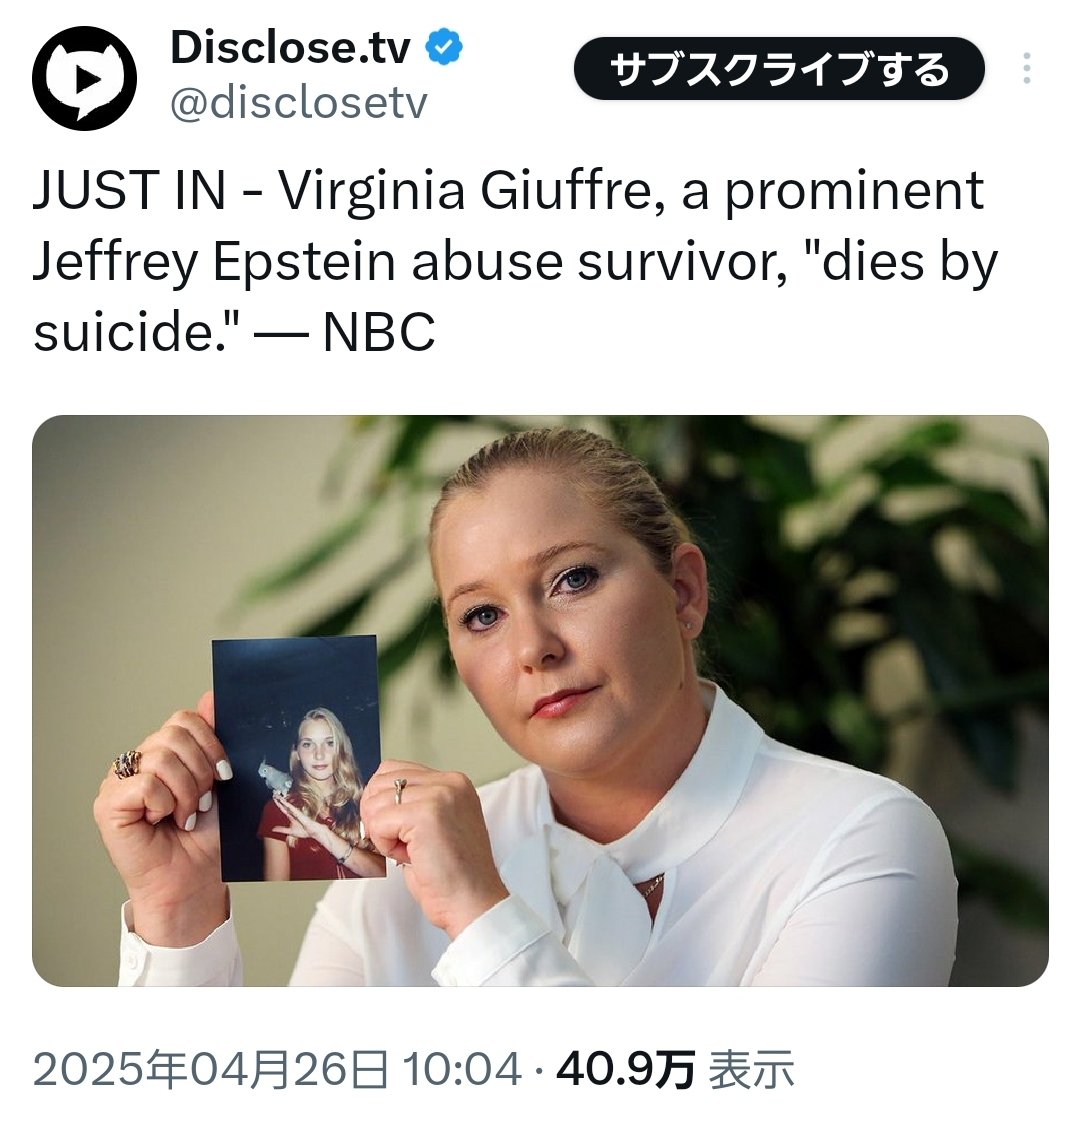Click the play-triangle logo inside avatar
This screenshot has width=1079, height=1121.
click(87, 79)
